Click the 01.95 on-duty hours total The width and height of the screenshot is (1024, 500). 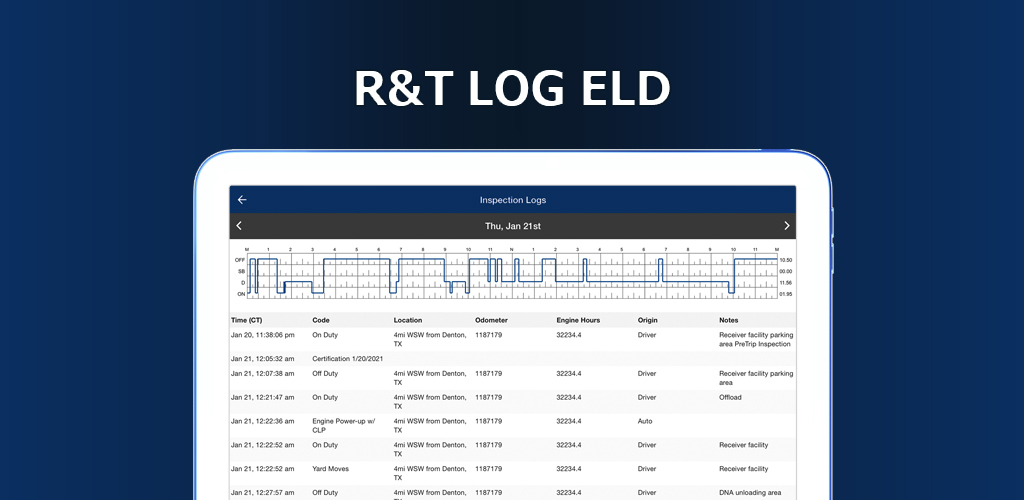pyautogui.click(x=786, y=294)
